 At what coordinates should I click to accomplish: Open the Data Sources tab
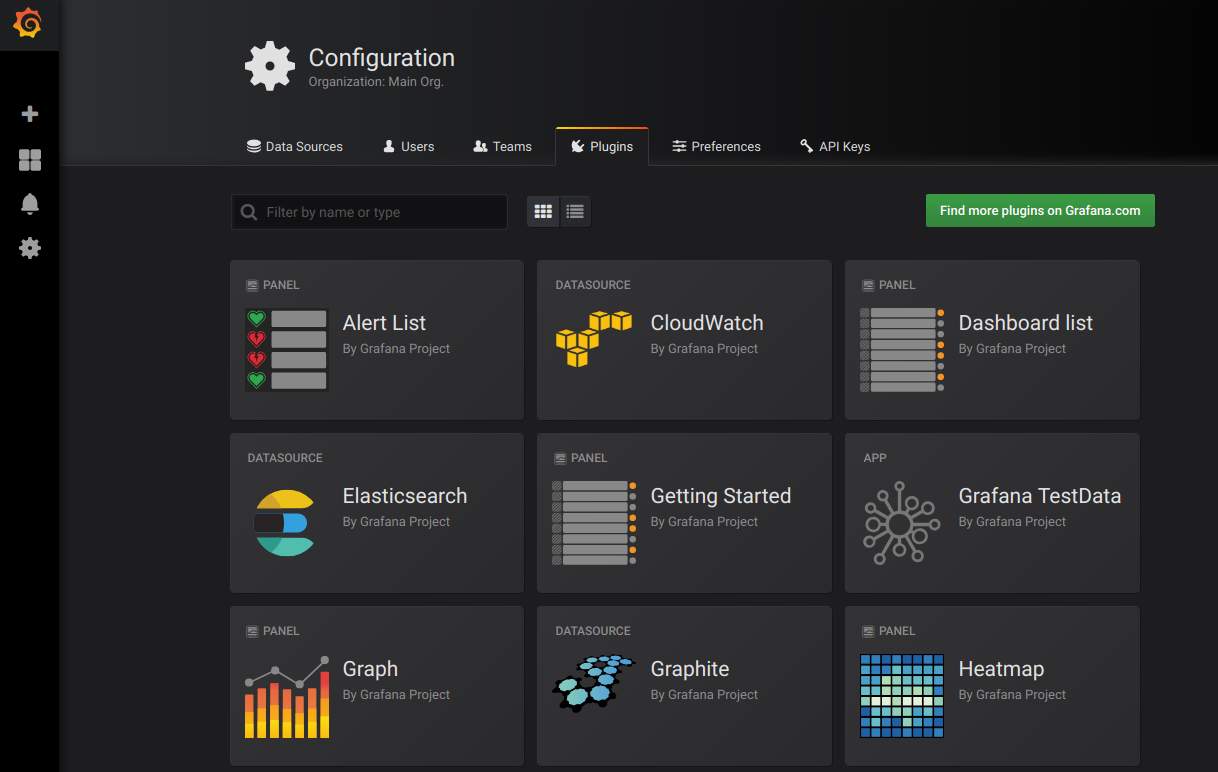[x=295, y=146]
